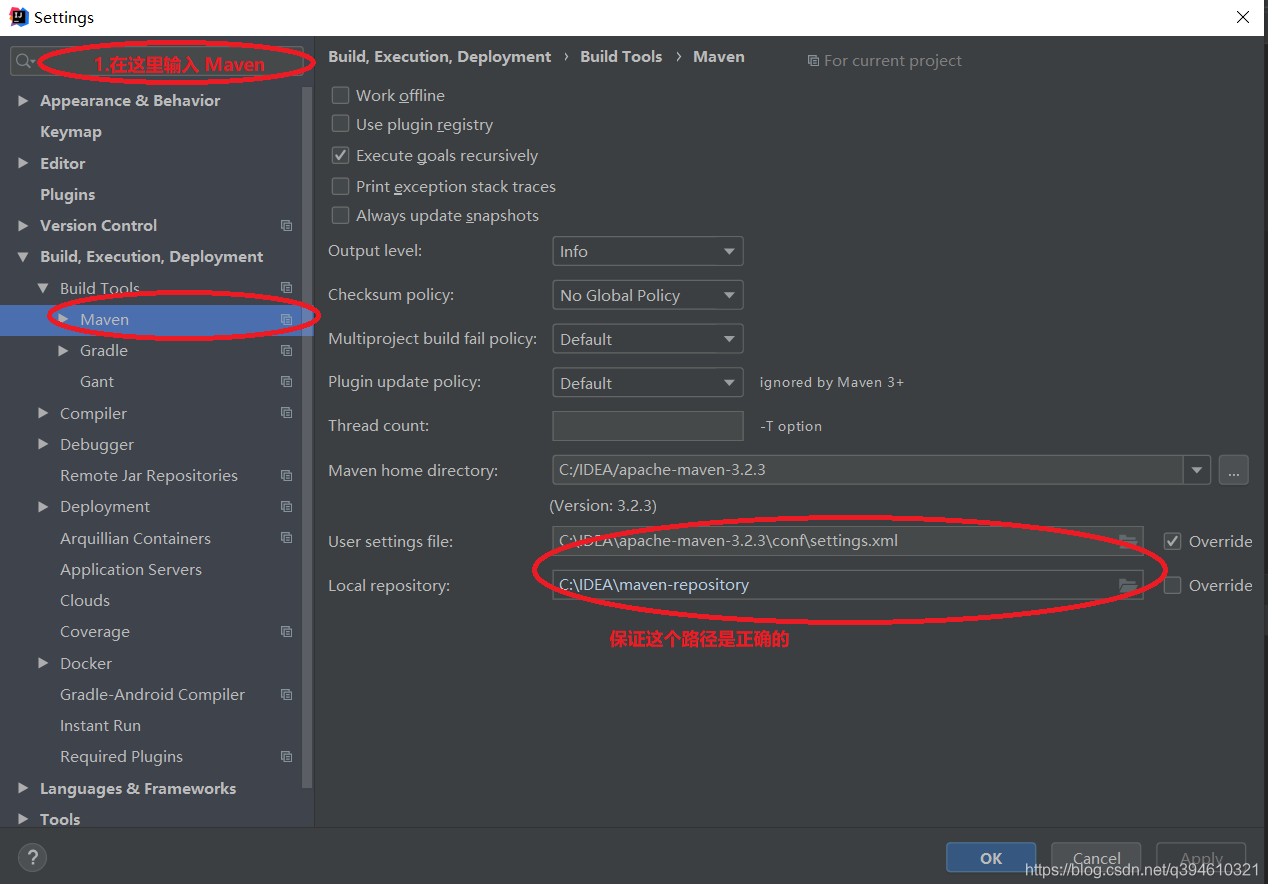Open help with the question mark button
This screenshot has width=1268, height=889.
pos(32,857)
